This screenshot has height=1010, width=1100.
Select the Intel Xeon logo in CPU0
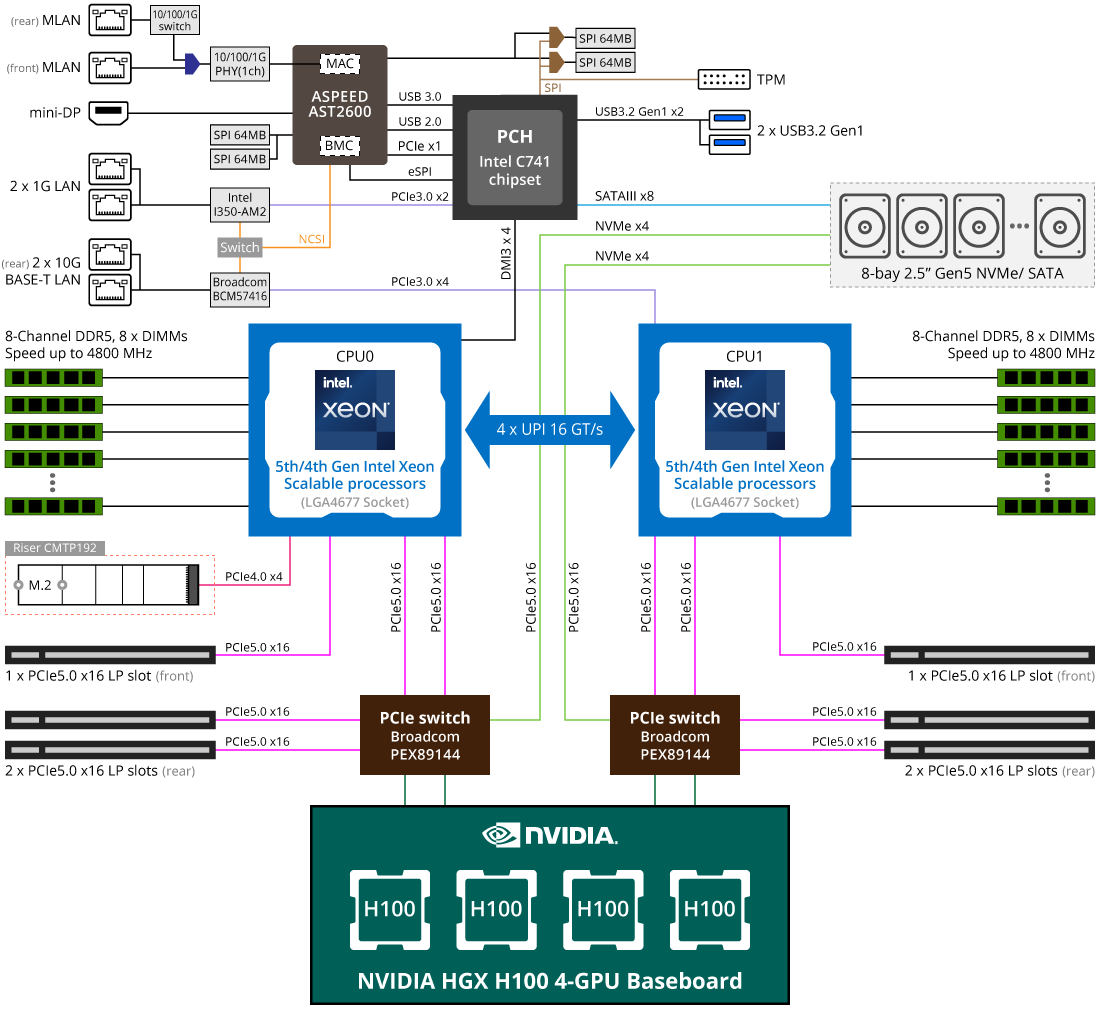(x=355, y=410)
